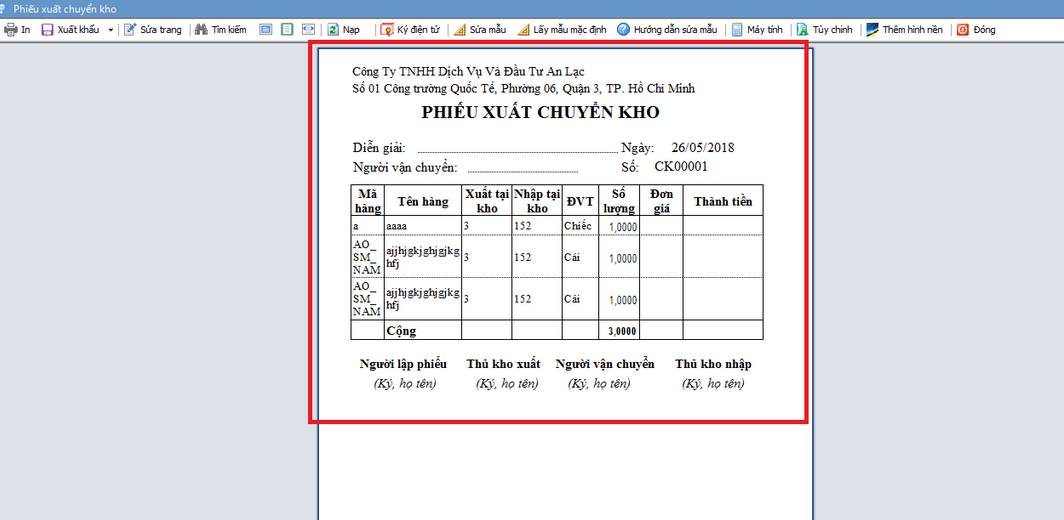The height and width of the screenshot is (520, 1064).
Task: Click the Thủ kho xuất signature heading
Action: click(x=504, y=364)
